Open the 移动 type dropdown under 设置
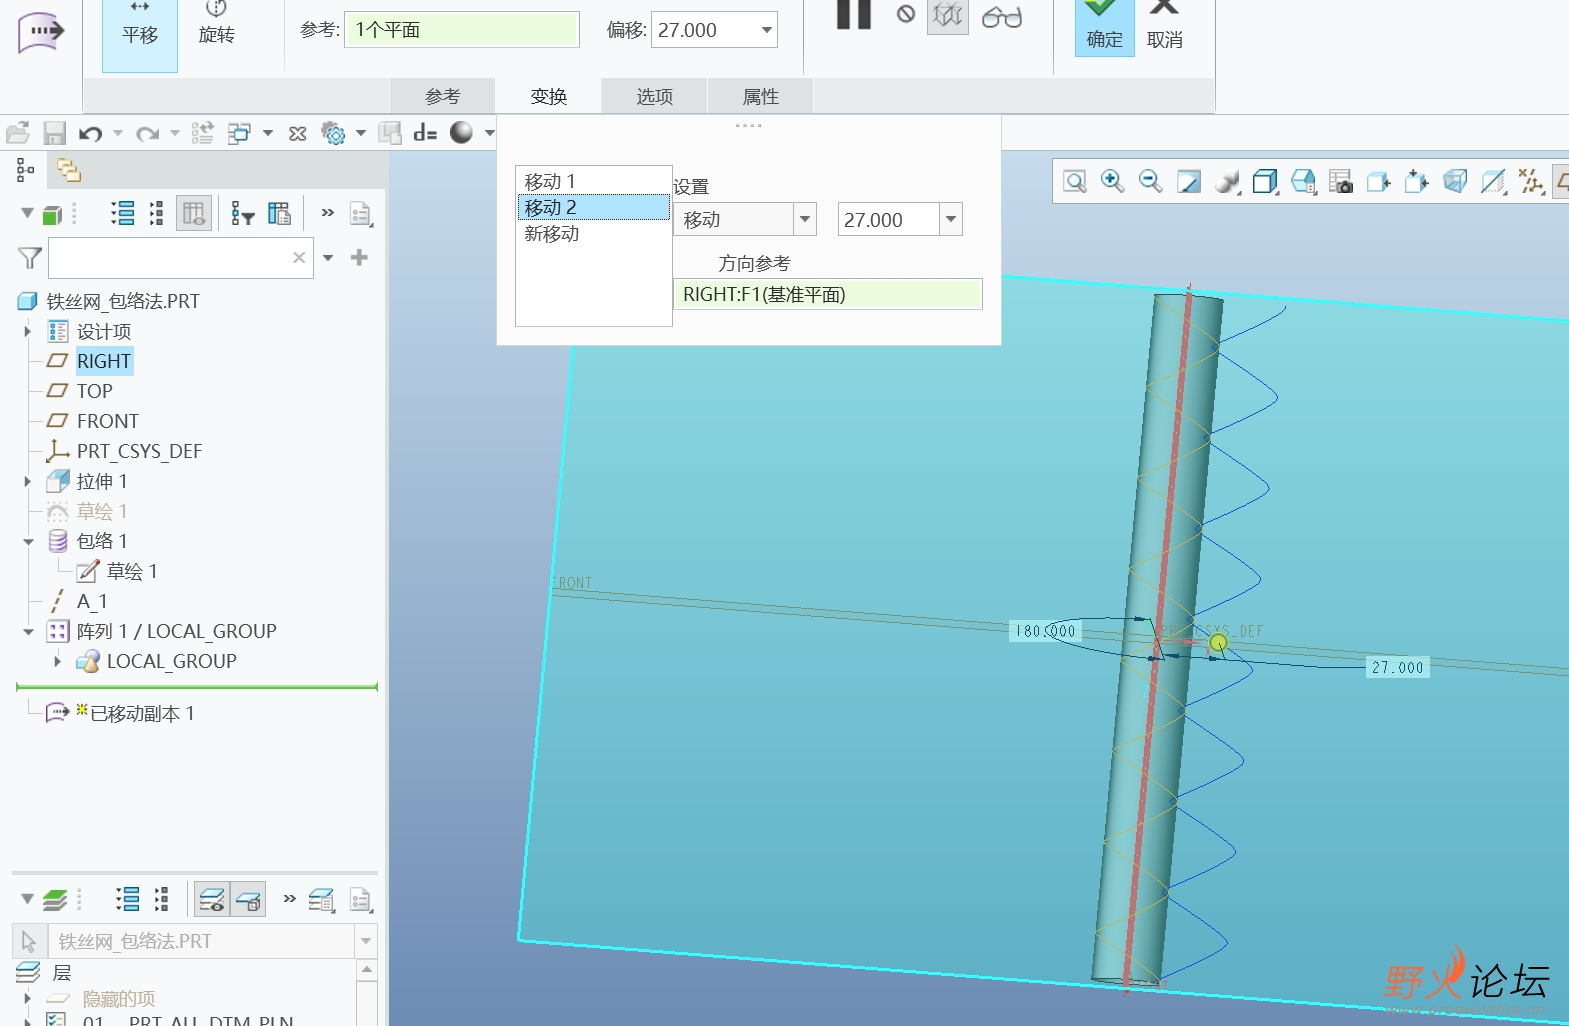The image size is (1569, 1026). pyautogui.click(x=805, y=219)
